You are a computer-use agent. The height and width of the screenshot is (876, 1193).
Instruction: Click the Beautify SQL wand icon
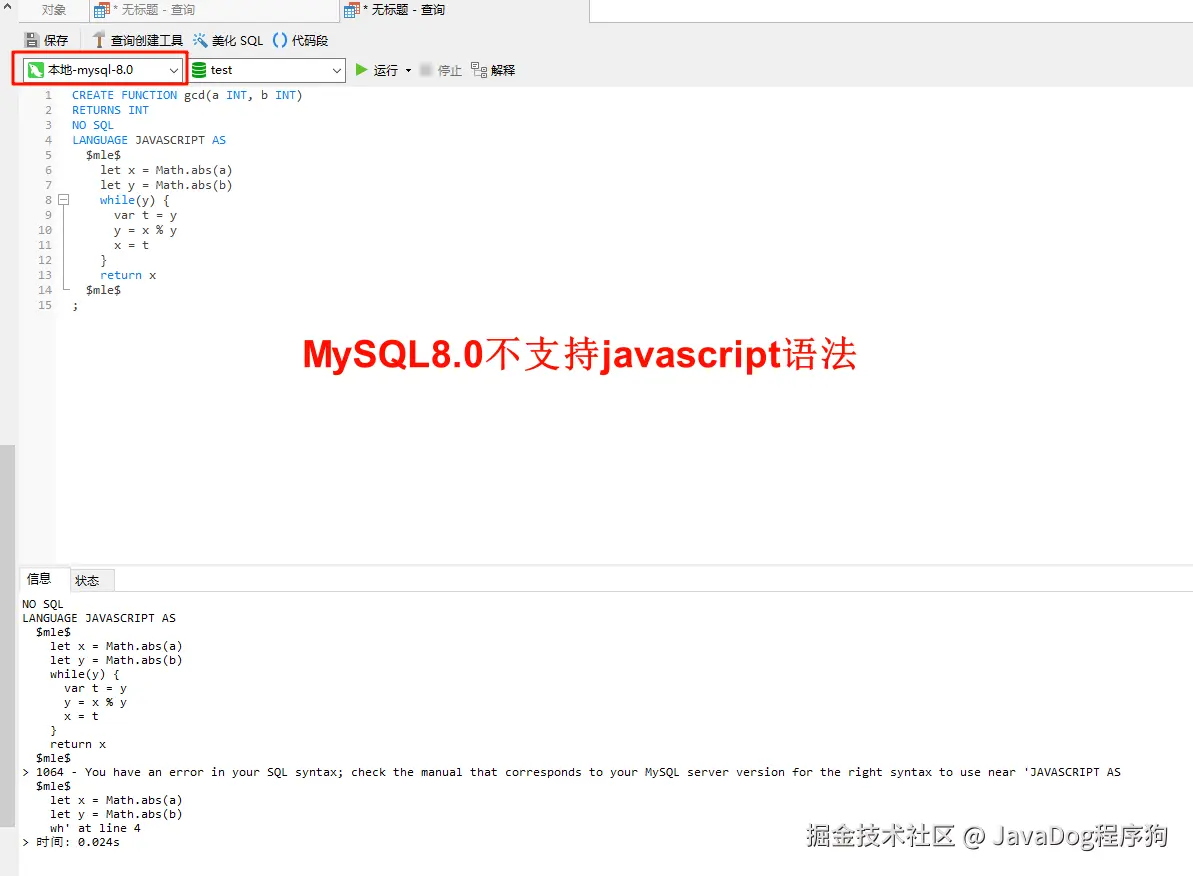[200, 40]
